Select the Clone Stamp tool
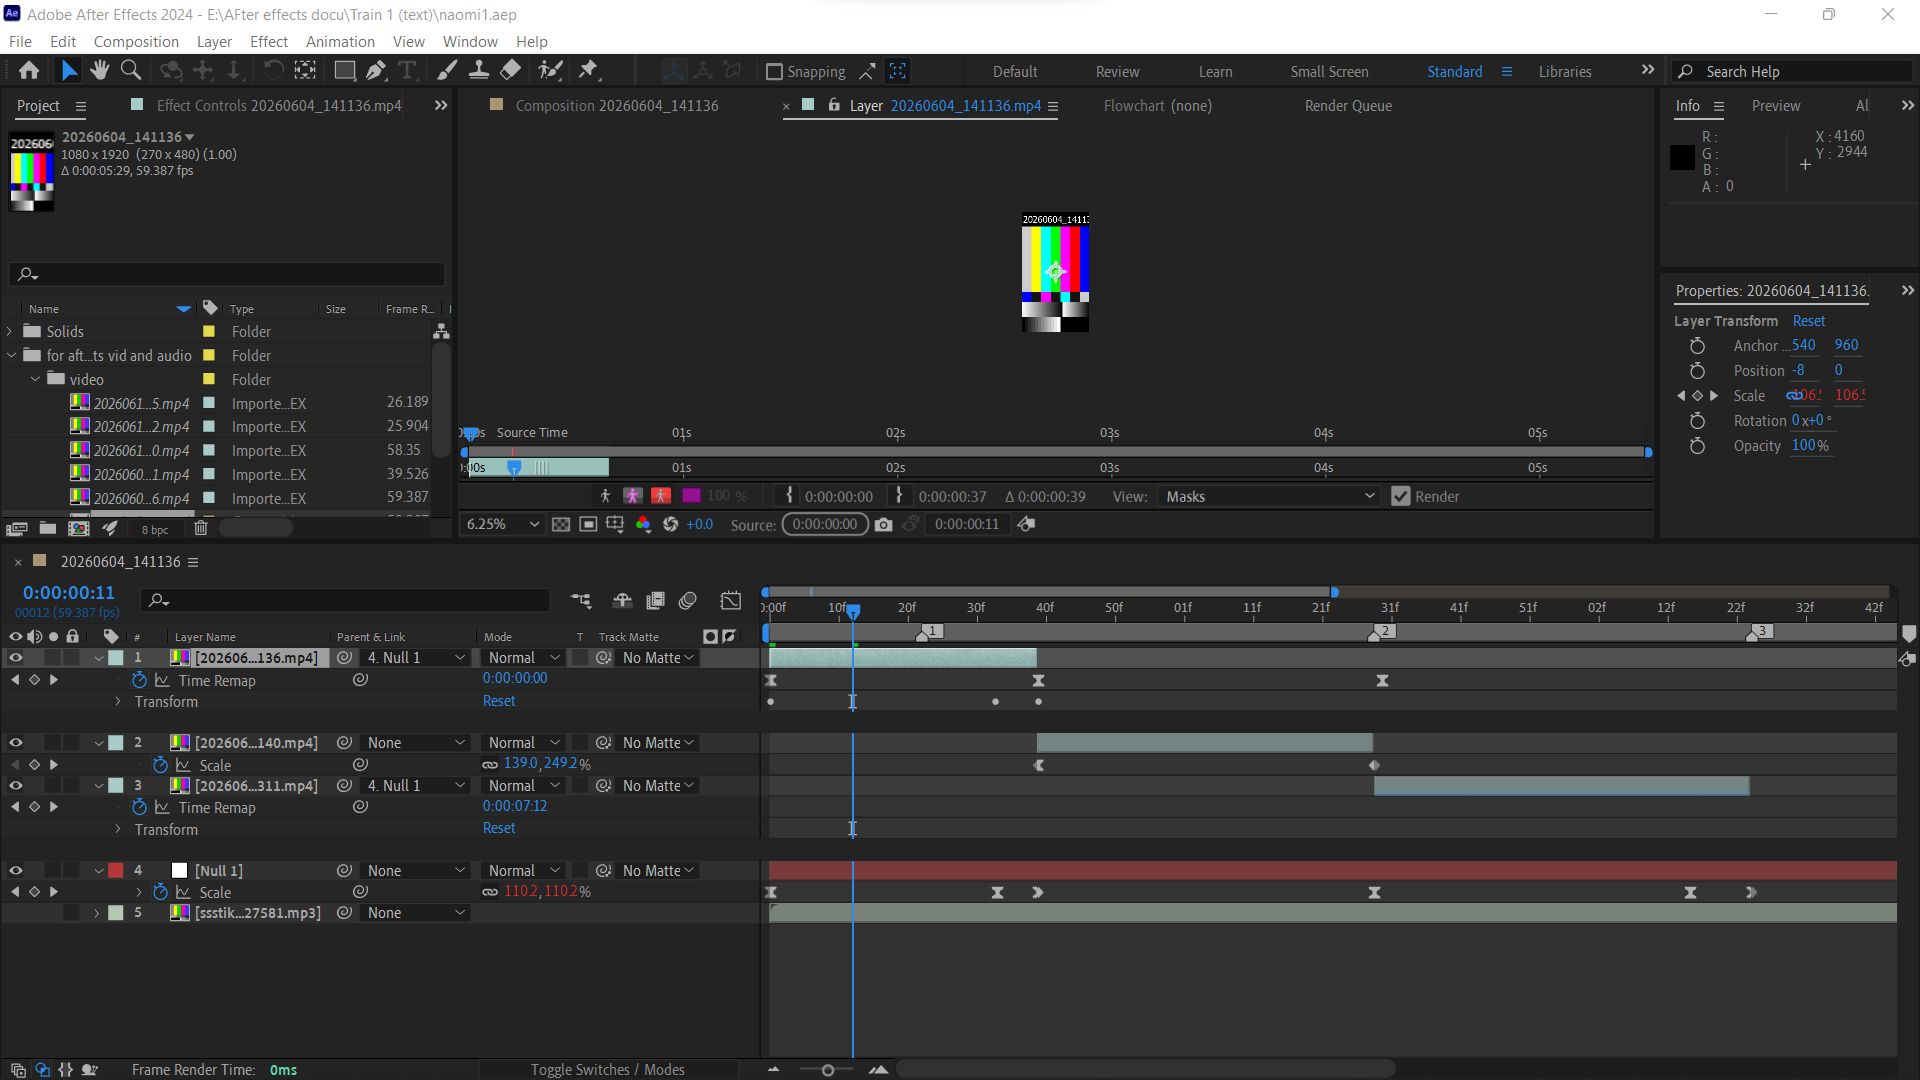1920x1080 pixels. pyautogui.click(x=479, y=70)
